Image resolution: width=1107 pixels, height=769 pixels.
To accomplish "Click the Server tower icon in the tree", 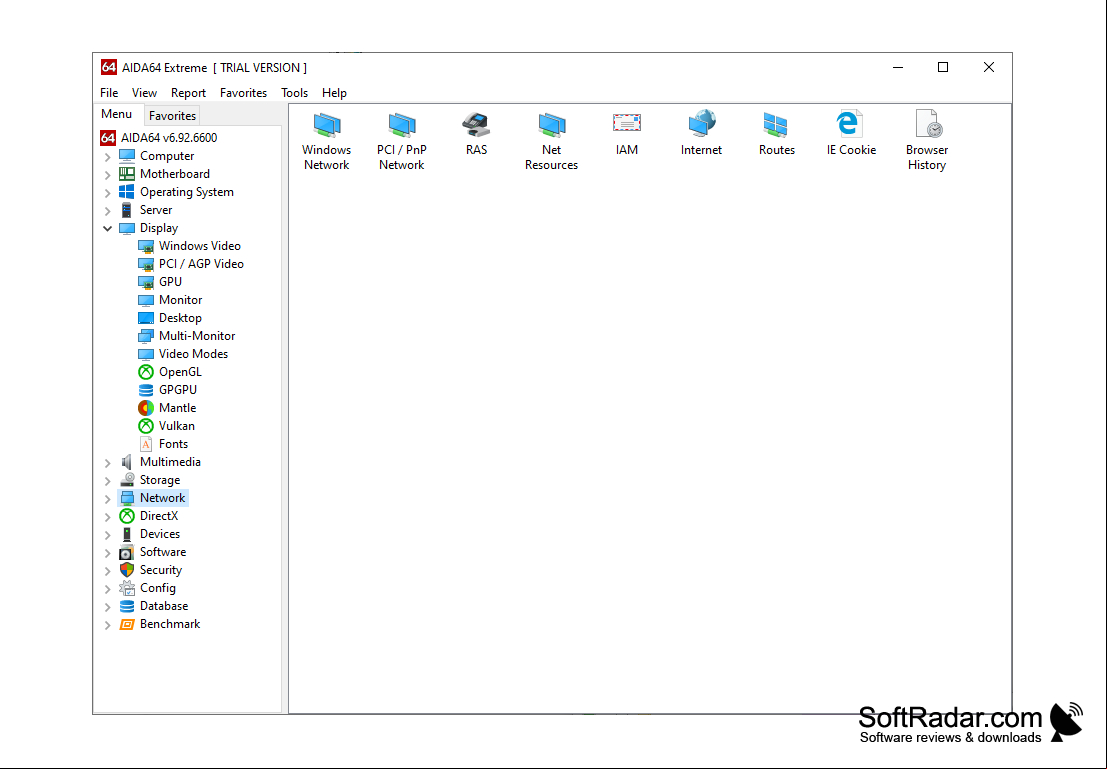I will pos(127,210).
